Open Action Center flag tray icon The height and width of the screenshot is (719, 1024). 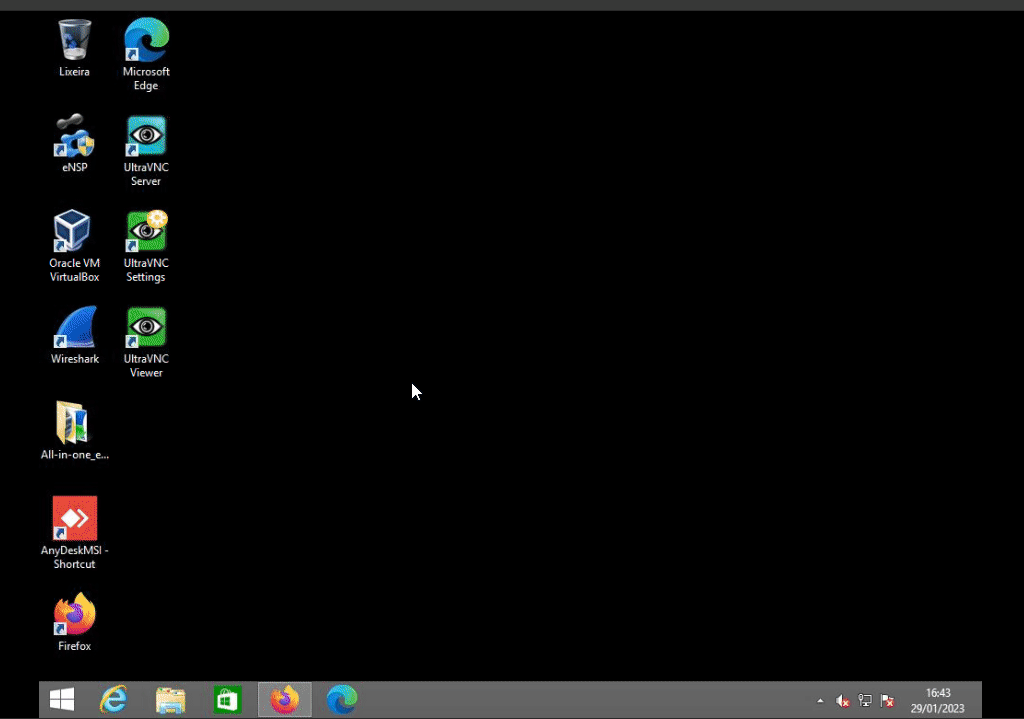(887, 701)
